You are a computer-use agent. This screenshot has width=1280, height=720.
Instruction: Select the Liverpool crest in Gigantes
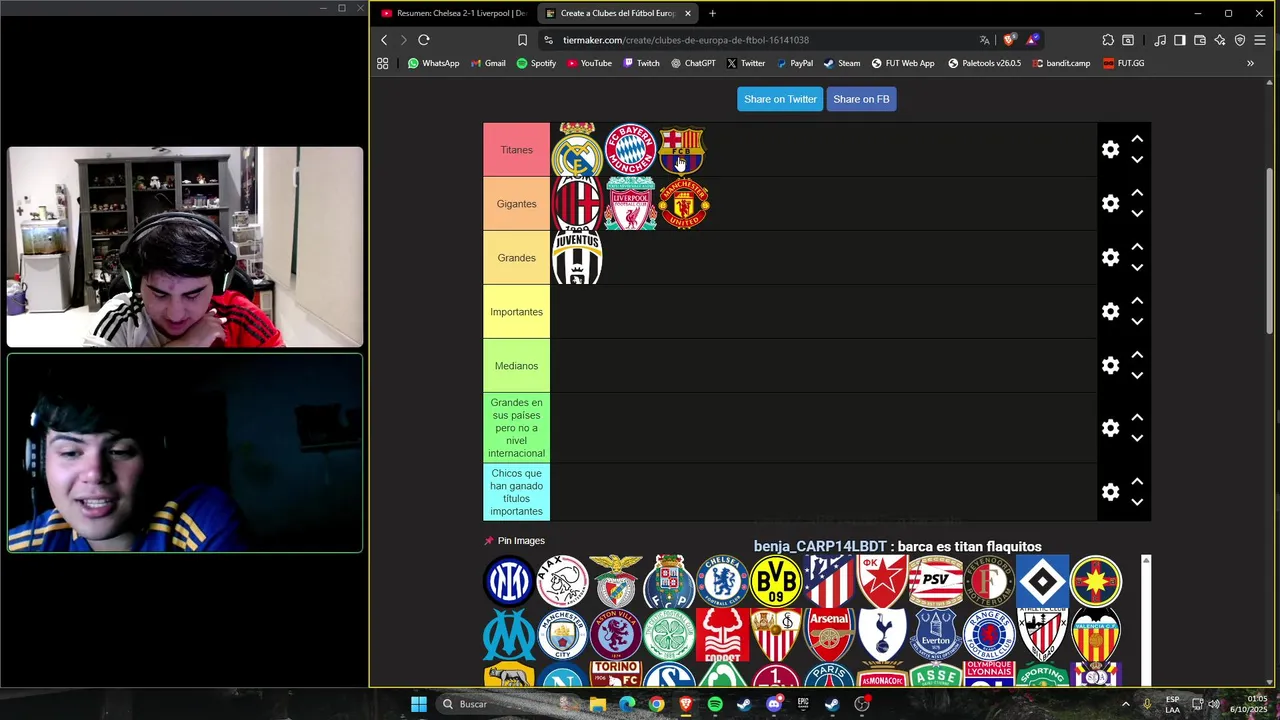tap(630, 204)
